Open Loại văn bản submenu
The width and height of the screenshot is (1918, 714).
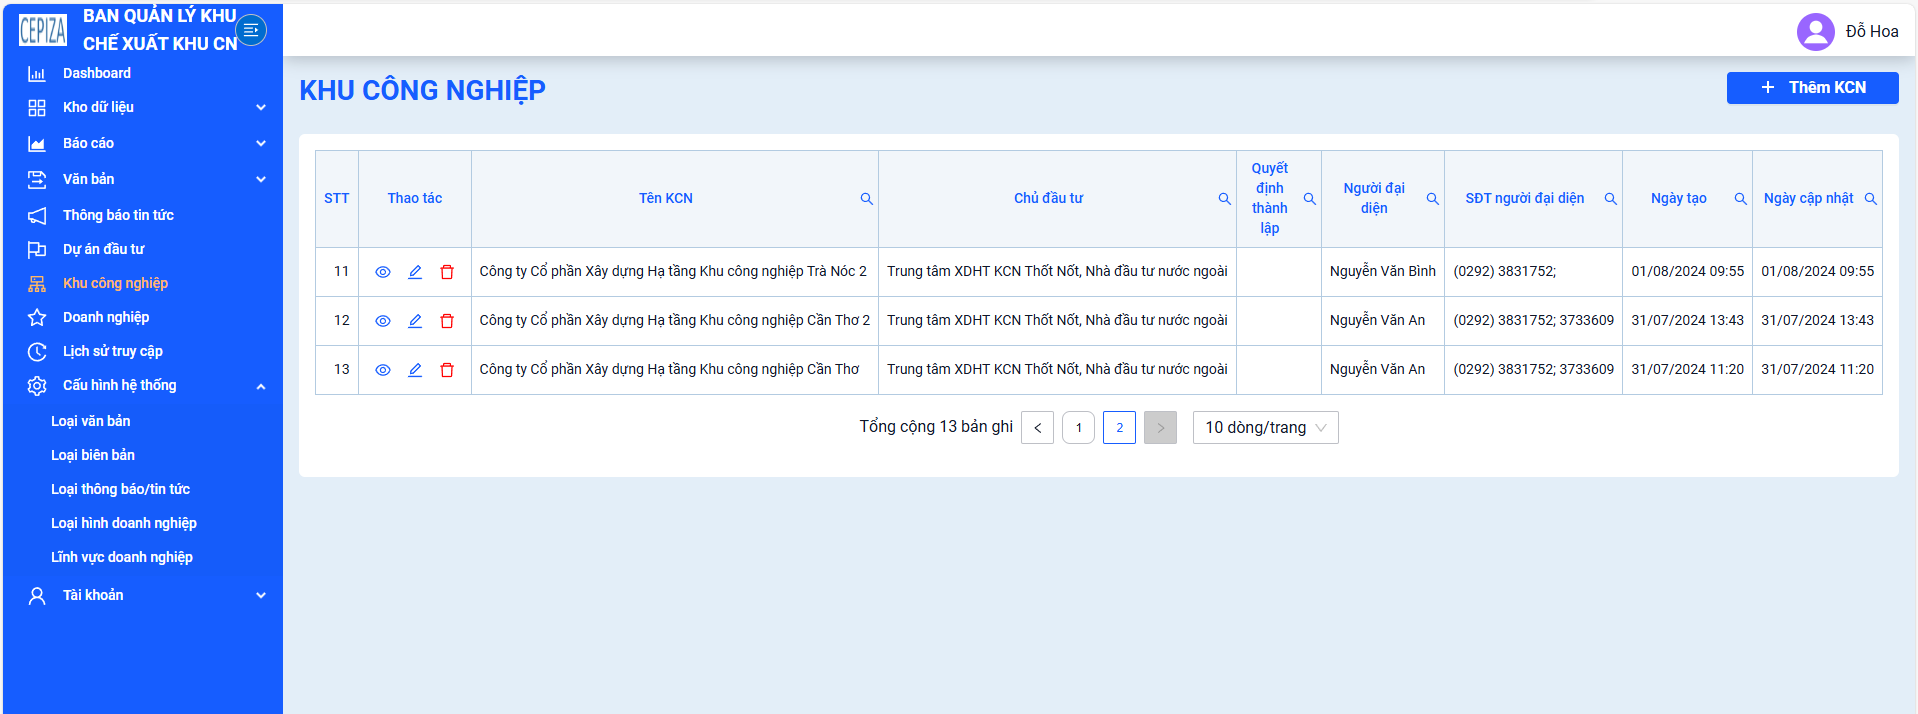(x=90, y=421)
